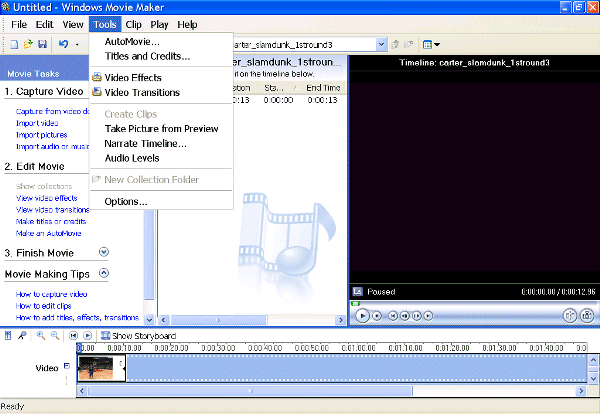The height and width of the screenshot is (414, 600).
Task: Click the Up One Level folder icon
Action: coord(395,44)
